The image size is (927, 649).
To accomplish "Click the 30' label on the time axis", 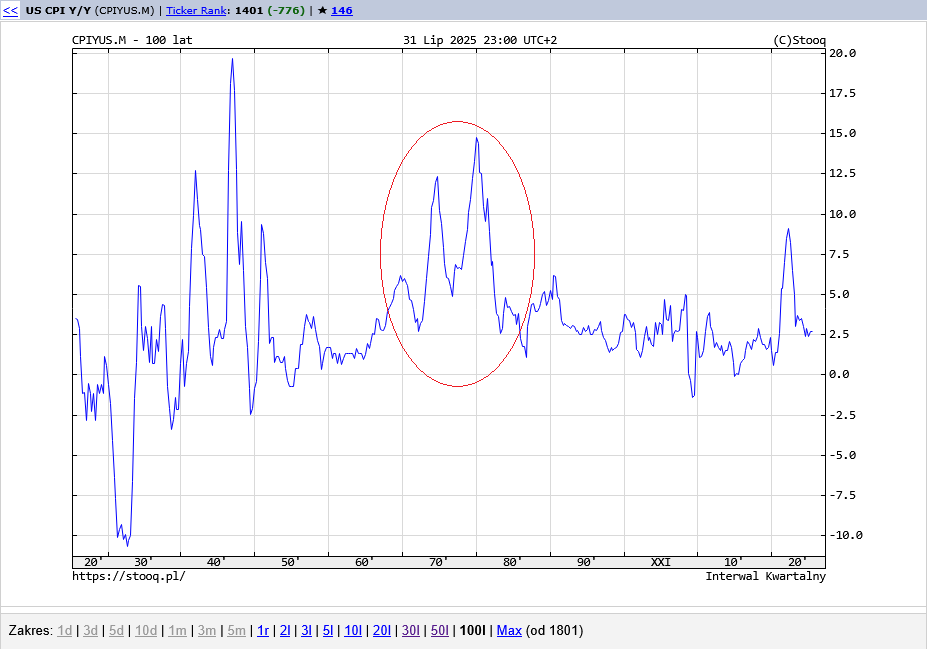I will point(142,562).
